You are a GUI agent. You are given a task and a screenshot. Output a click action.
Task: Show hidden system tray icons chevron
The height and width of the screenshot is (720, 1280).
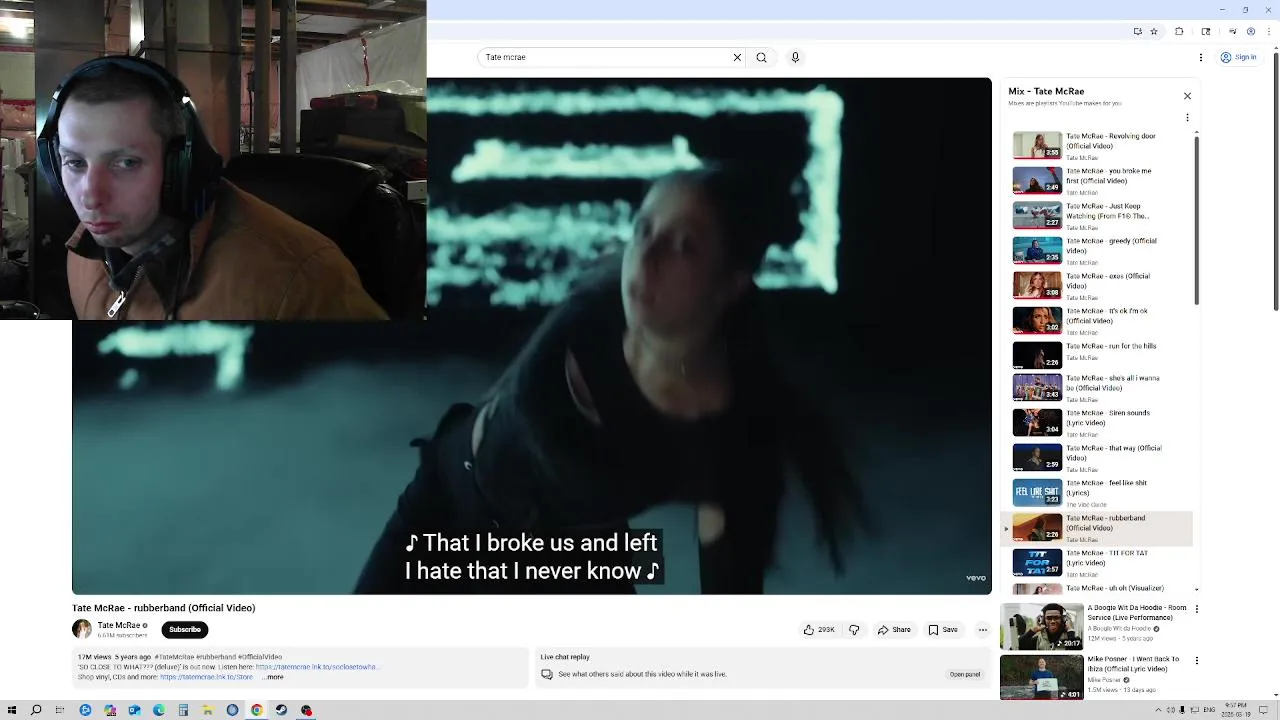[1158, 710]
